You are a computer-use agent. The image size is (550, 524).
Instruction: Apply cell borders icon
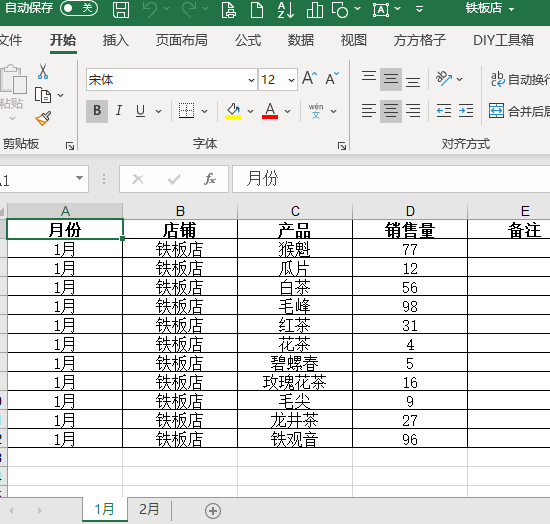point(186,111)
